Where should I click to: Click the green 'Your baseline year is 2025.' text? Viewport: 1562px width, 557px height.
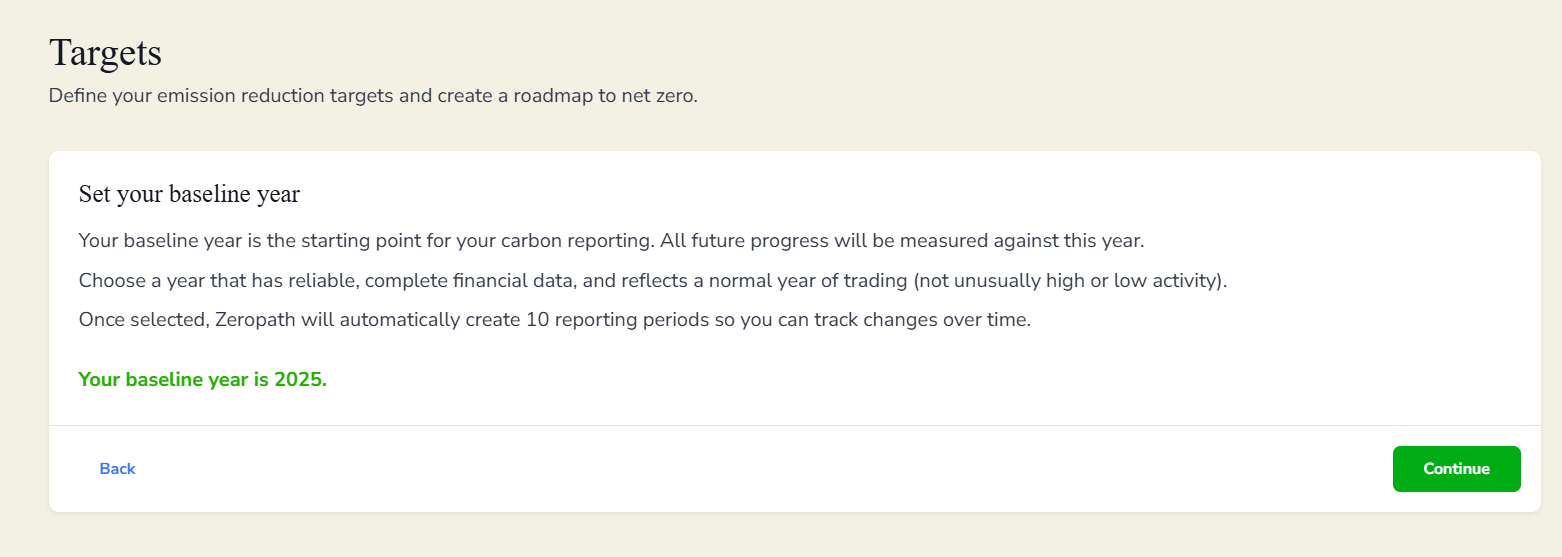[x=202, y=380]
